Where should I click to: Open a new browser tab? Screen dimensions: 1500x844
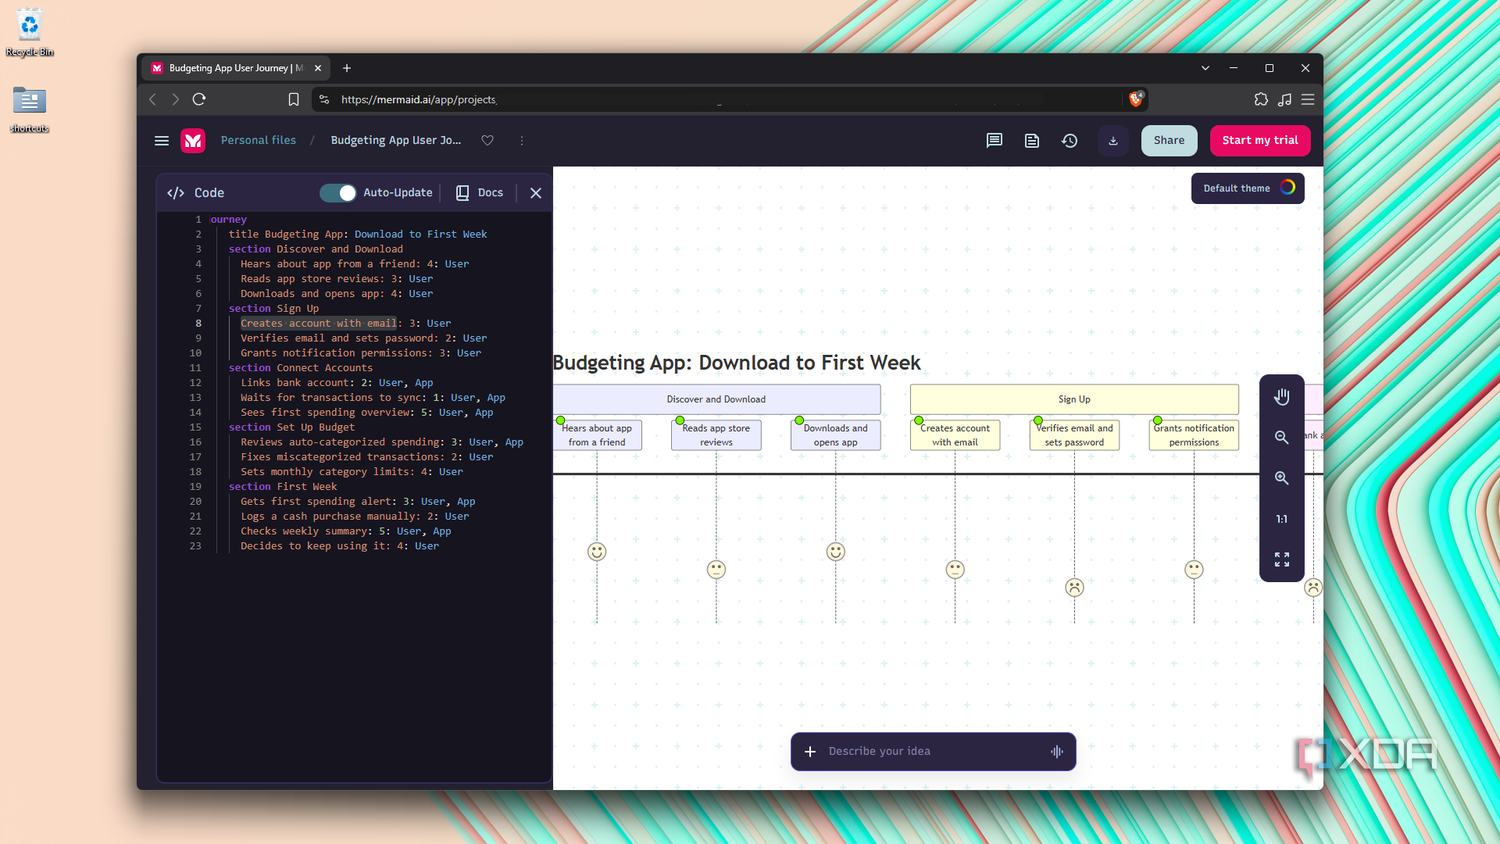click(x=347, y=68)
